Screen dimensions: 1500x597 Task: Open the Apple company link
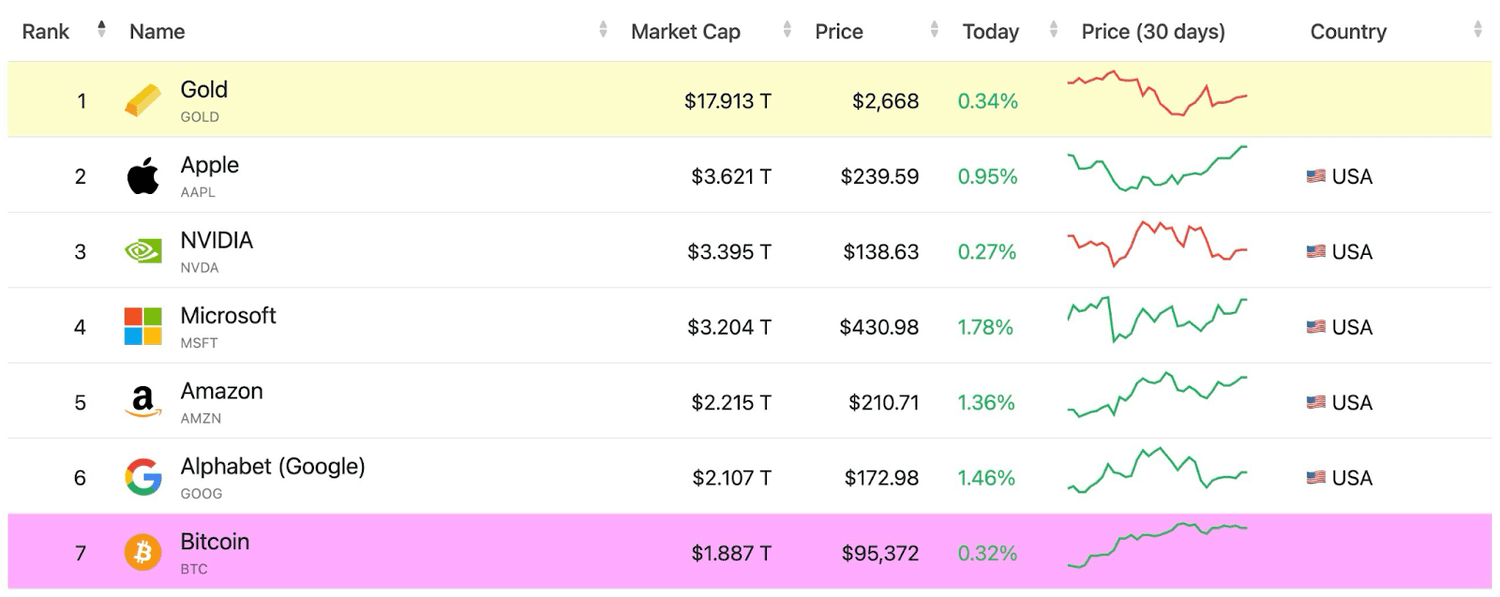209,165
